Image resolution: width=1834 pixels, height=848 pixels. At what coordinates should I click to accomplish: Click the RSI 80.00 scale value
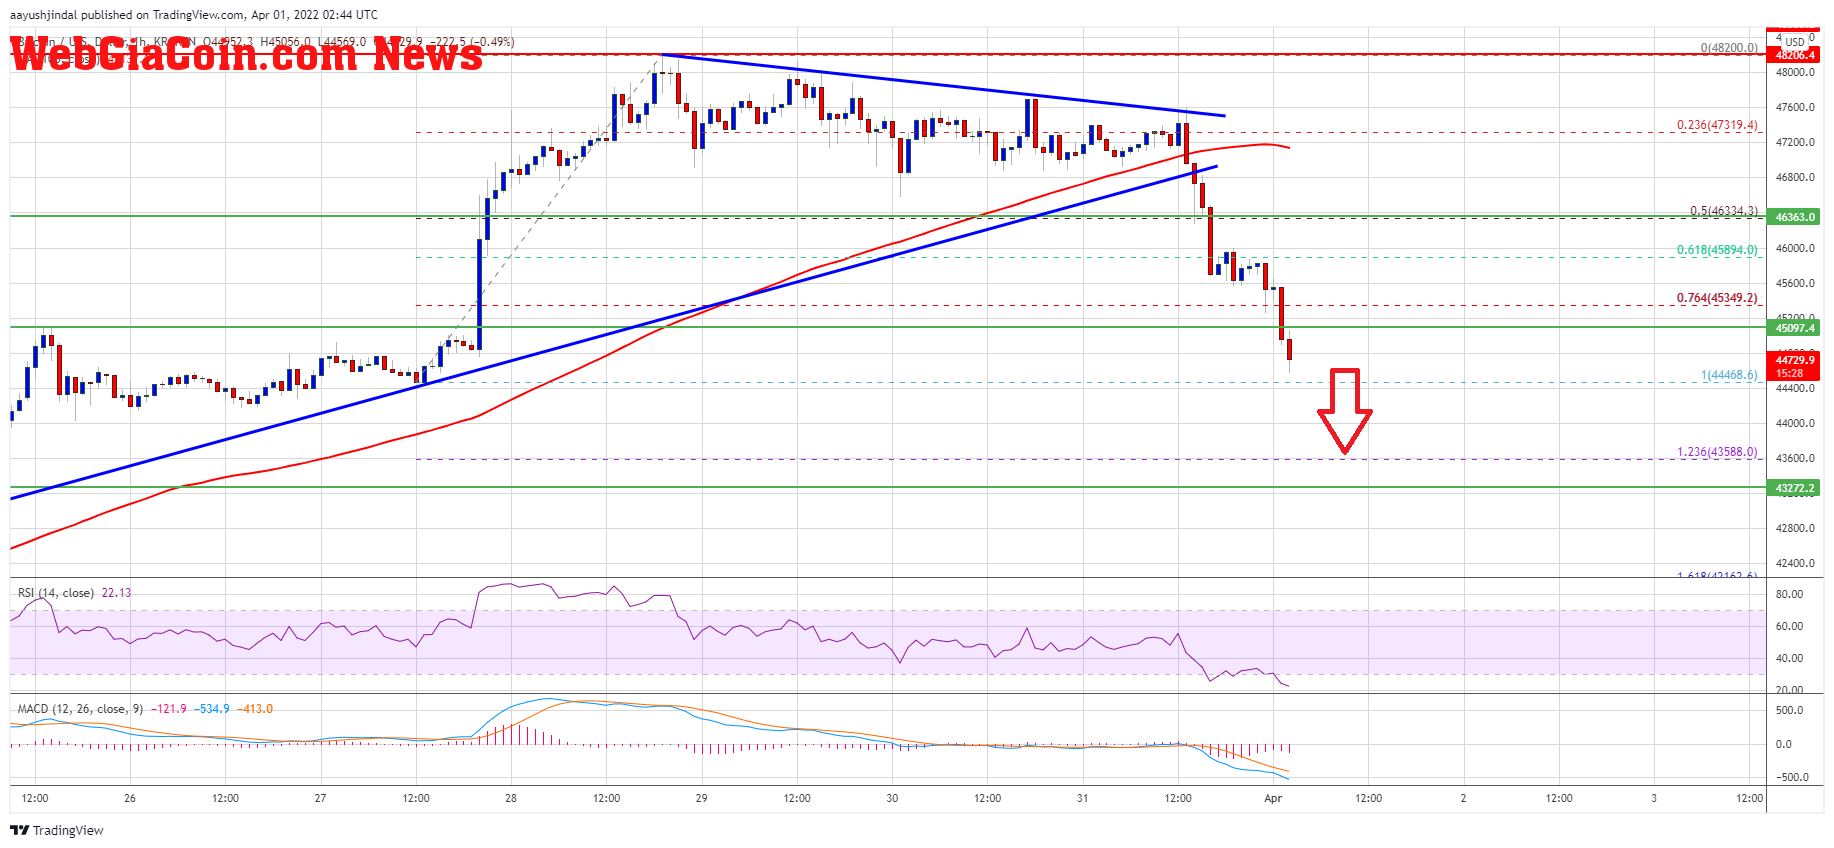[1789, 594]
